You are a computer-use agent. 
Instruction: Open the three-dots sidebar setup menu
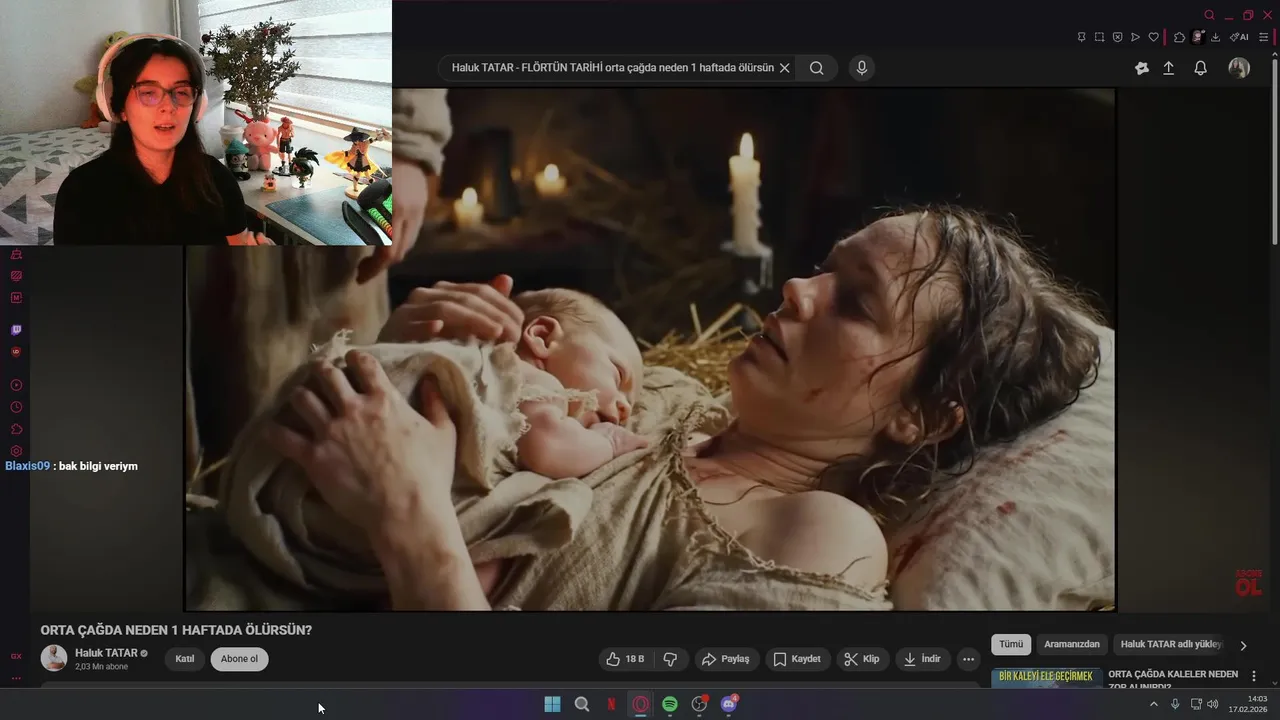coord(16,678)
